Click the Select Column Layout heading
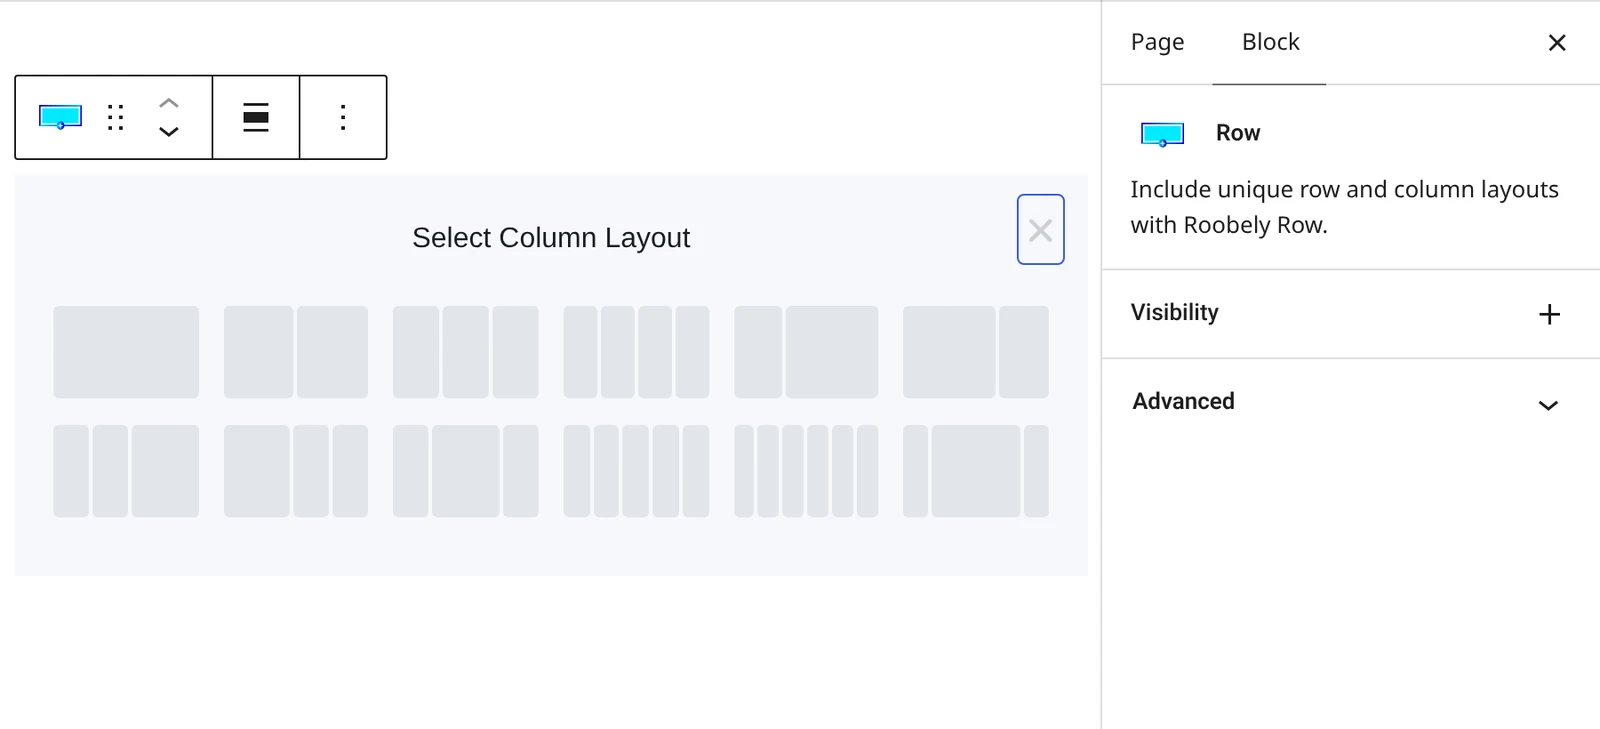Image resolution: width=1600 pixels, height=729 pixels. [x=551, y=238]
